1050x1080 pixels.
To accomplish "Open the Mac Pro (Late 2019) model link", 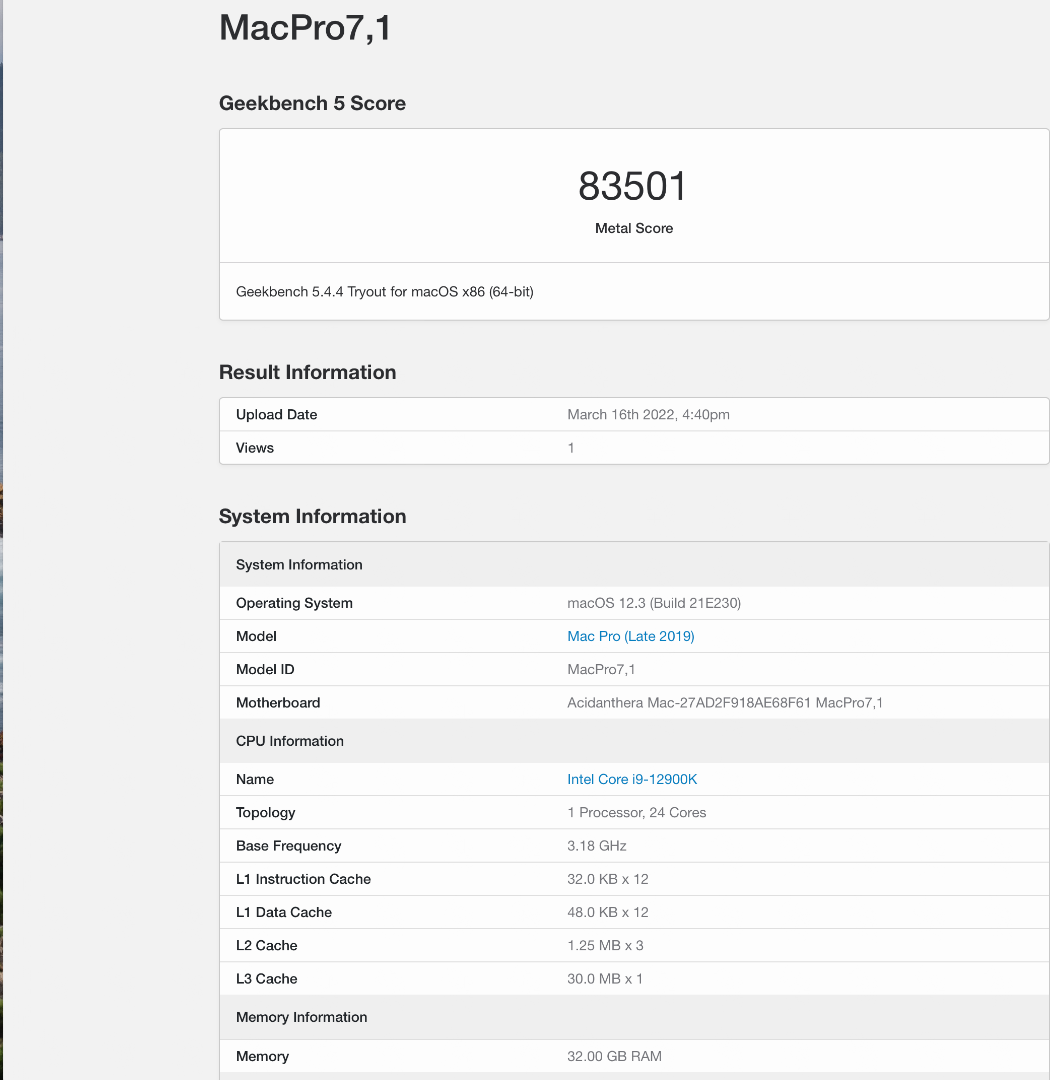I will (630, 636).
